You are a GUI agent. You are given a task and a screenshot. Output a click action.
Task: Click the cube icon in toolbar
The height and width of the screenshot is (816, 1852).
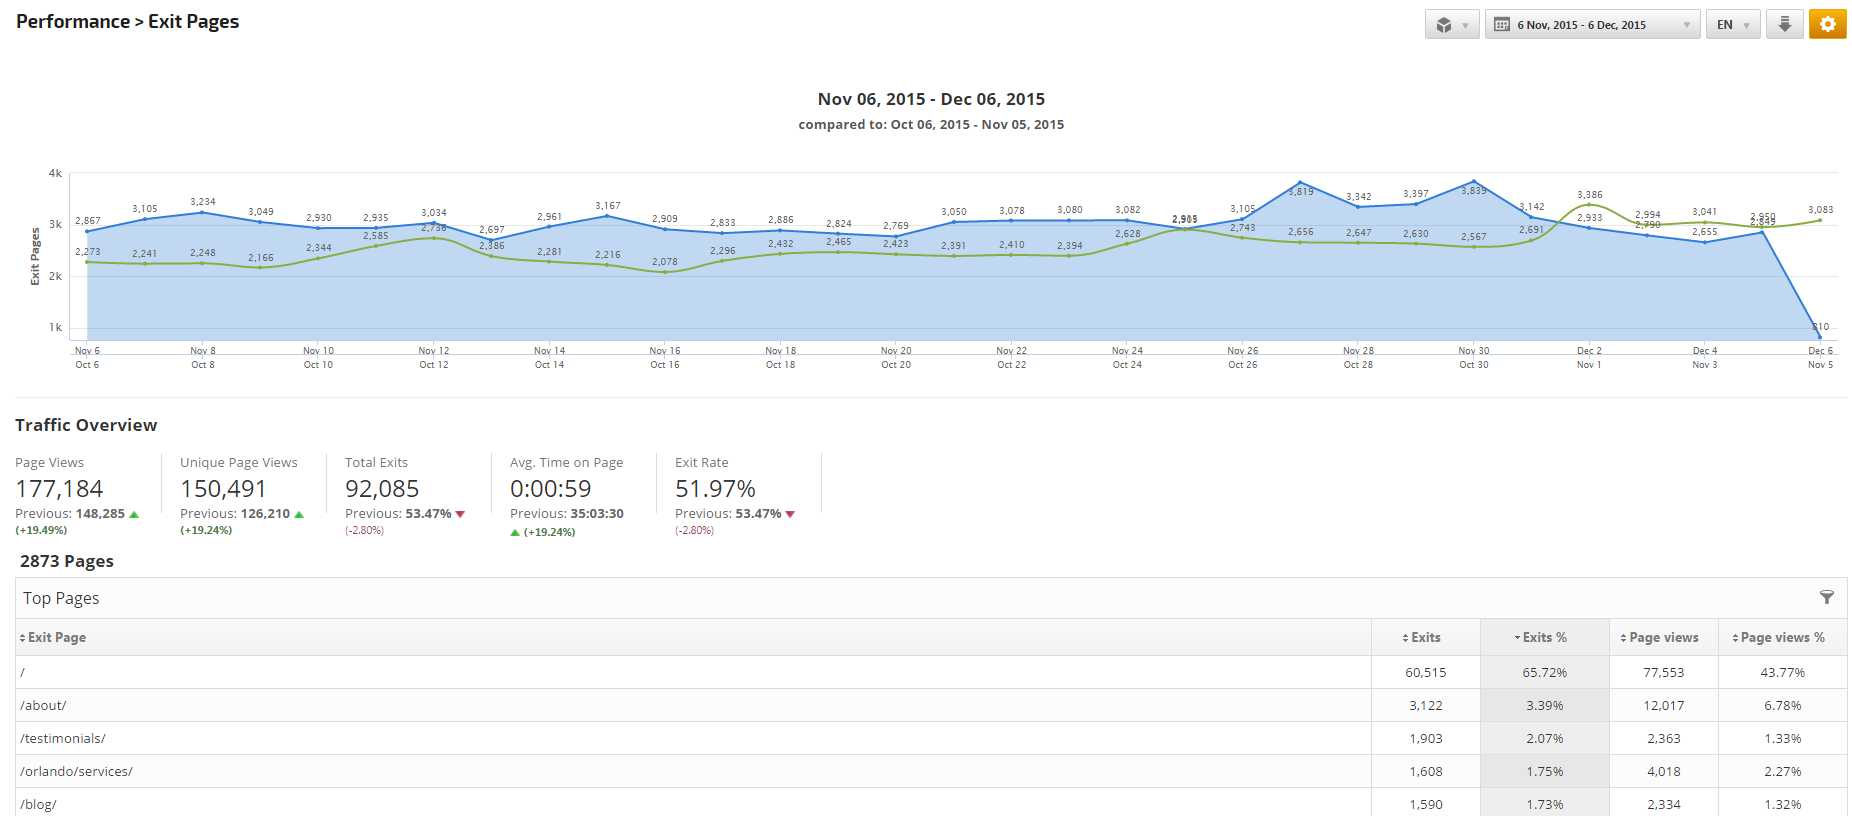tap(1444, 25)
